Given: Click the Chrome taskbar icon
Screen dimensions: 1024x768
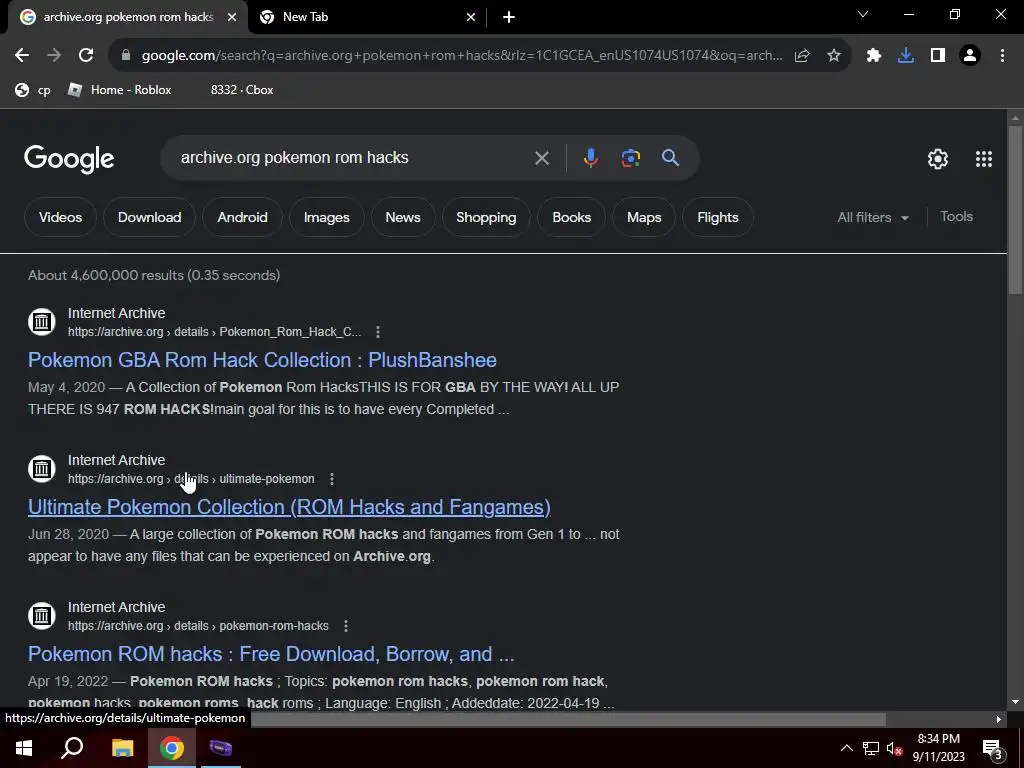Looking at the screenshot, I should point(172,748).
